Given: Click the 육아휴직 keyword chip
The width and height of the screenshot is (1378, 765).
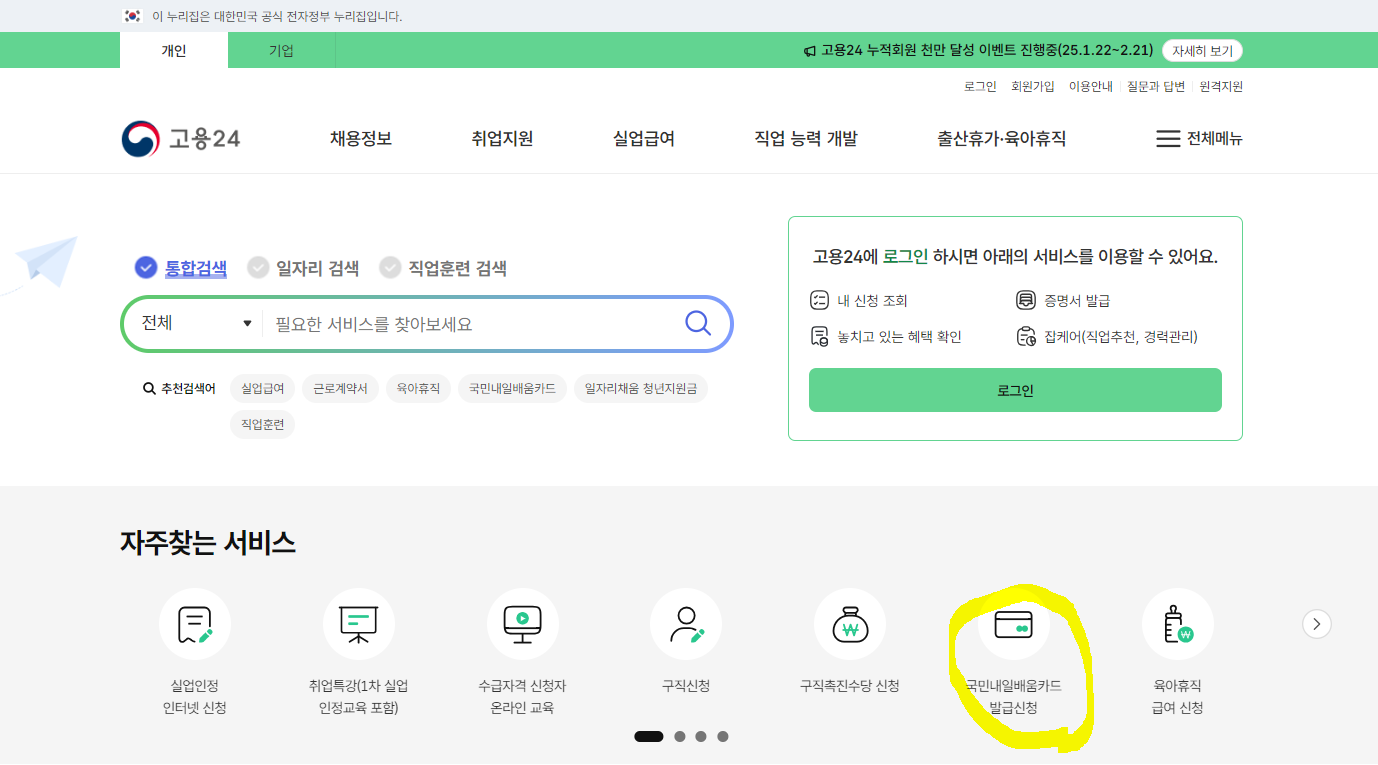Looking at the screenshot, I should click(418, 388).
